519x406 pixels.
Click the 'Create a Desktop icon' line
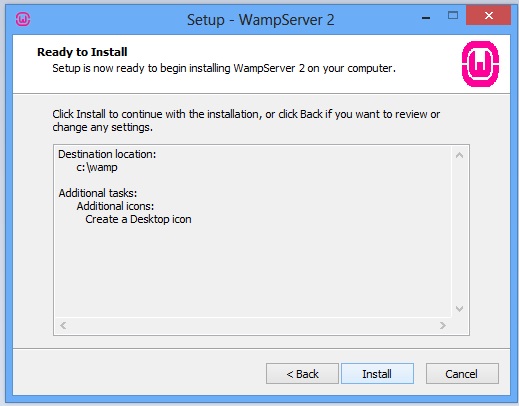click(x=138, y=219)
